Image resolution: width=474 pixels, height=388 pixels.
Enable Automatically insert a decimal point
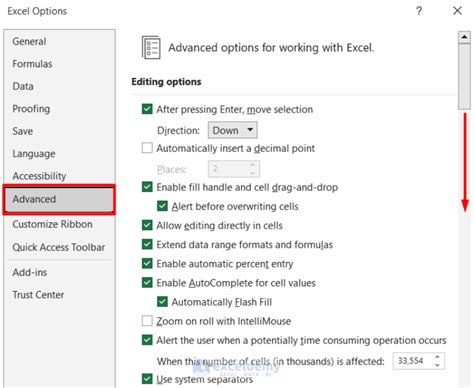click(147, 148)
